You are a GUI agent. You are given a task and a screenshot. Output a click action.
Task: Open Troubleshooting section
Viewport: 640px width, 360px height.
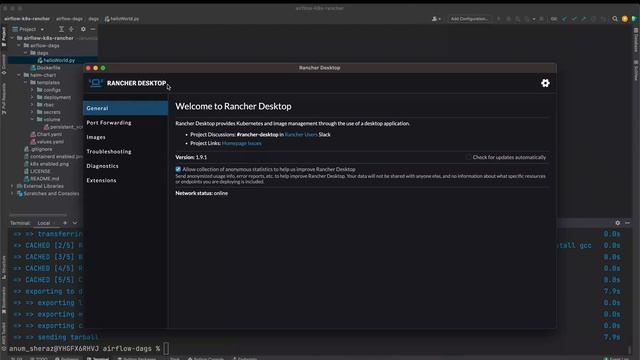point(125,151)
